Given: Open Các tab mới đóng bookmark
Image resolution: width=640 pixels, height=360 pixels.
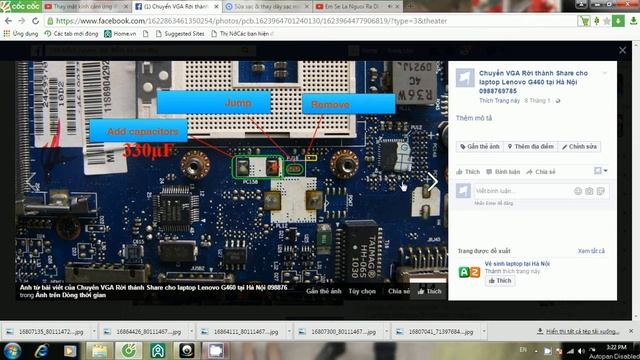Looking at the screenshot, I should tap(71, 34).
